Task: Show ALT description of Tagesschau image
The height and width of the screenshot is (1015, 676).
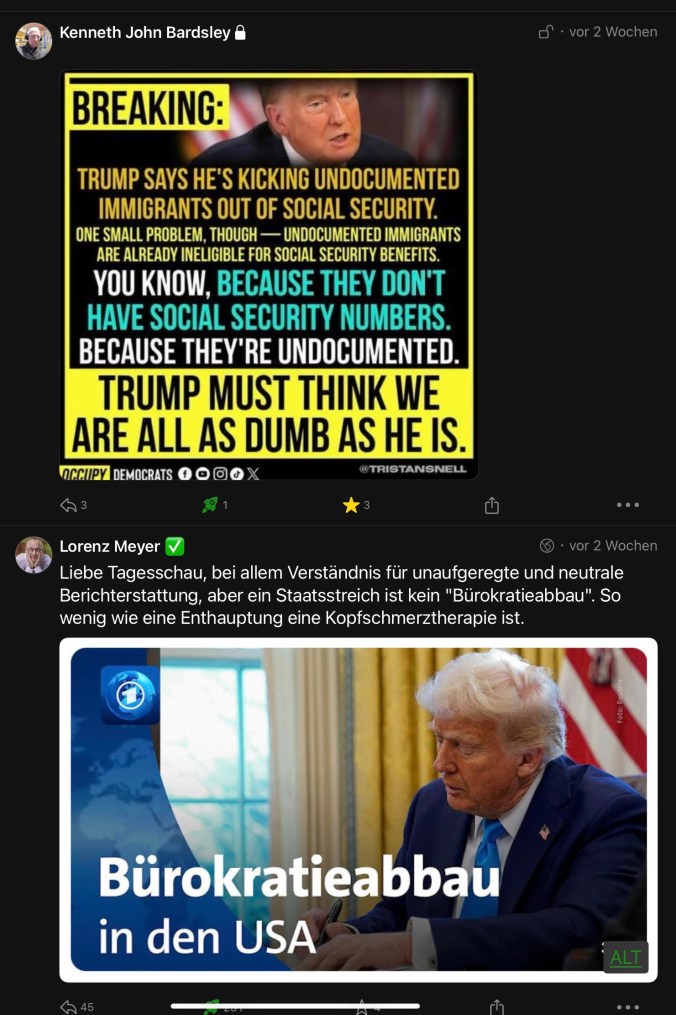Action: 625,957
